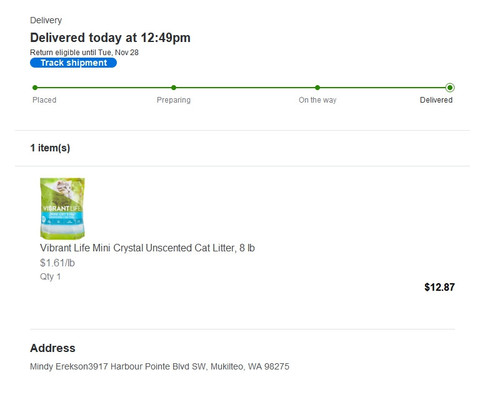The height and width of the screenshot is (414, 500).
Task: Select the Placed progress dot
Action: click(35, 88)
